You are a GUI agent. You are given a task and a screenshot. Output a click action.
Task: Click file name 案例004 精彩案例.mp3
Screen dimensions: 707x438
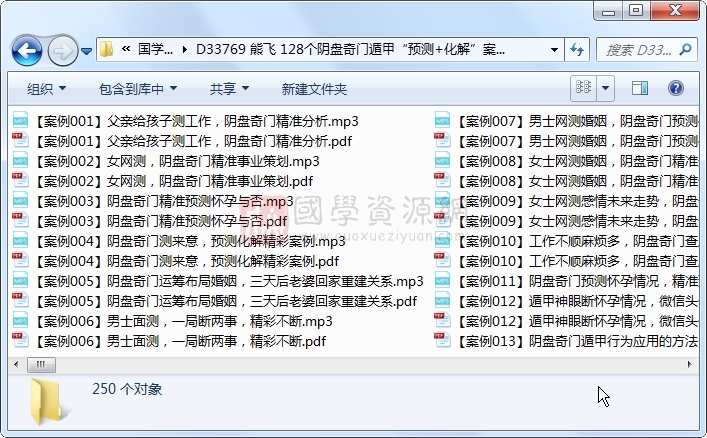point(189,241)
